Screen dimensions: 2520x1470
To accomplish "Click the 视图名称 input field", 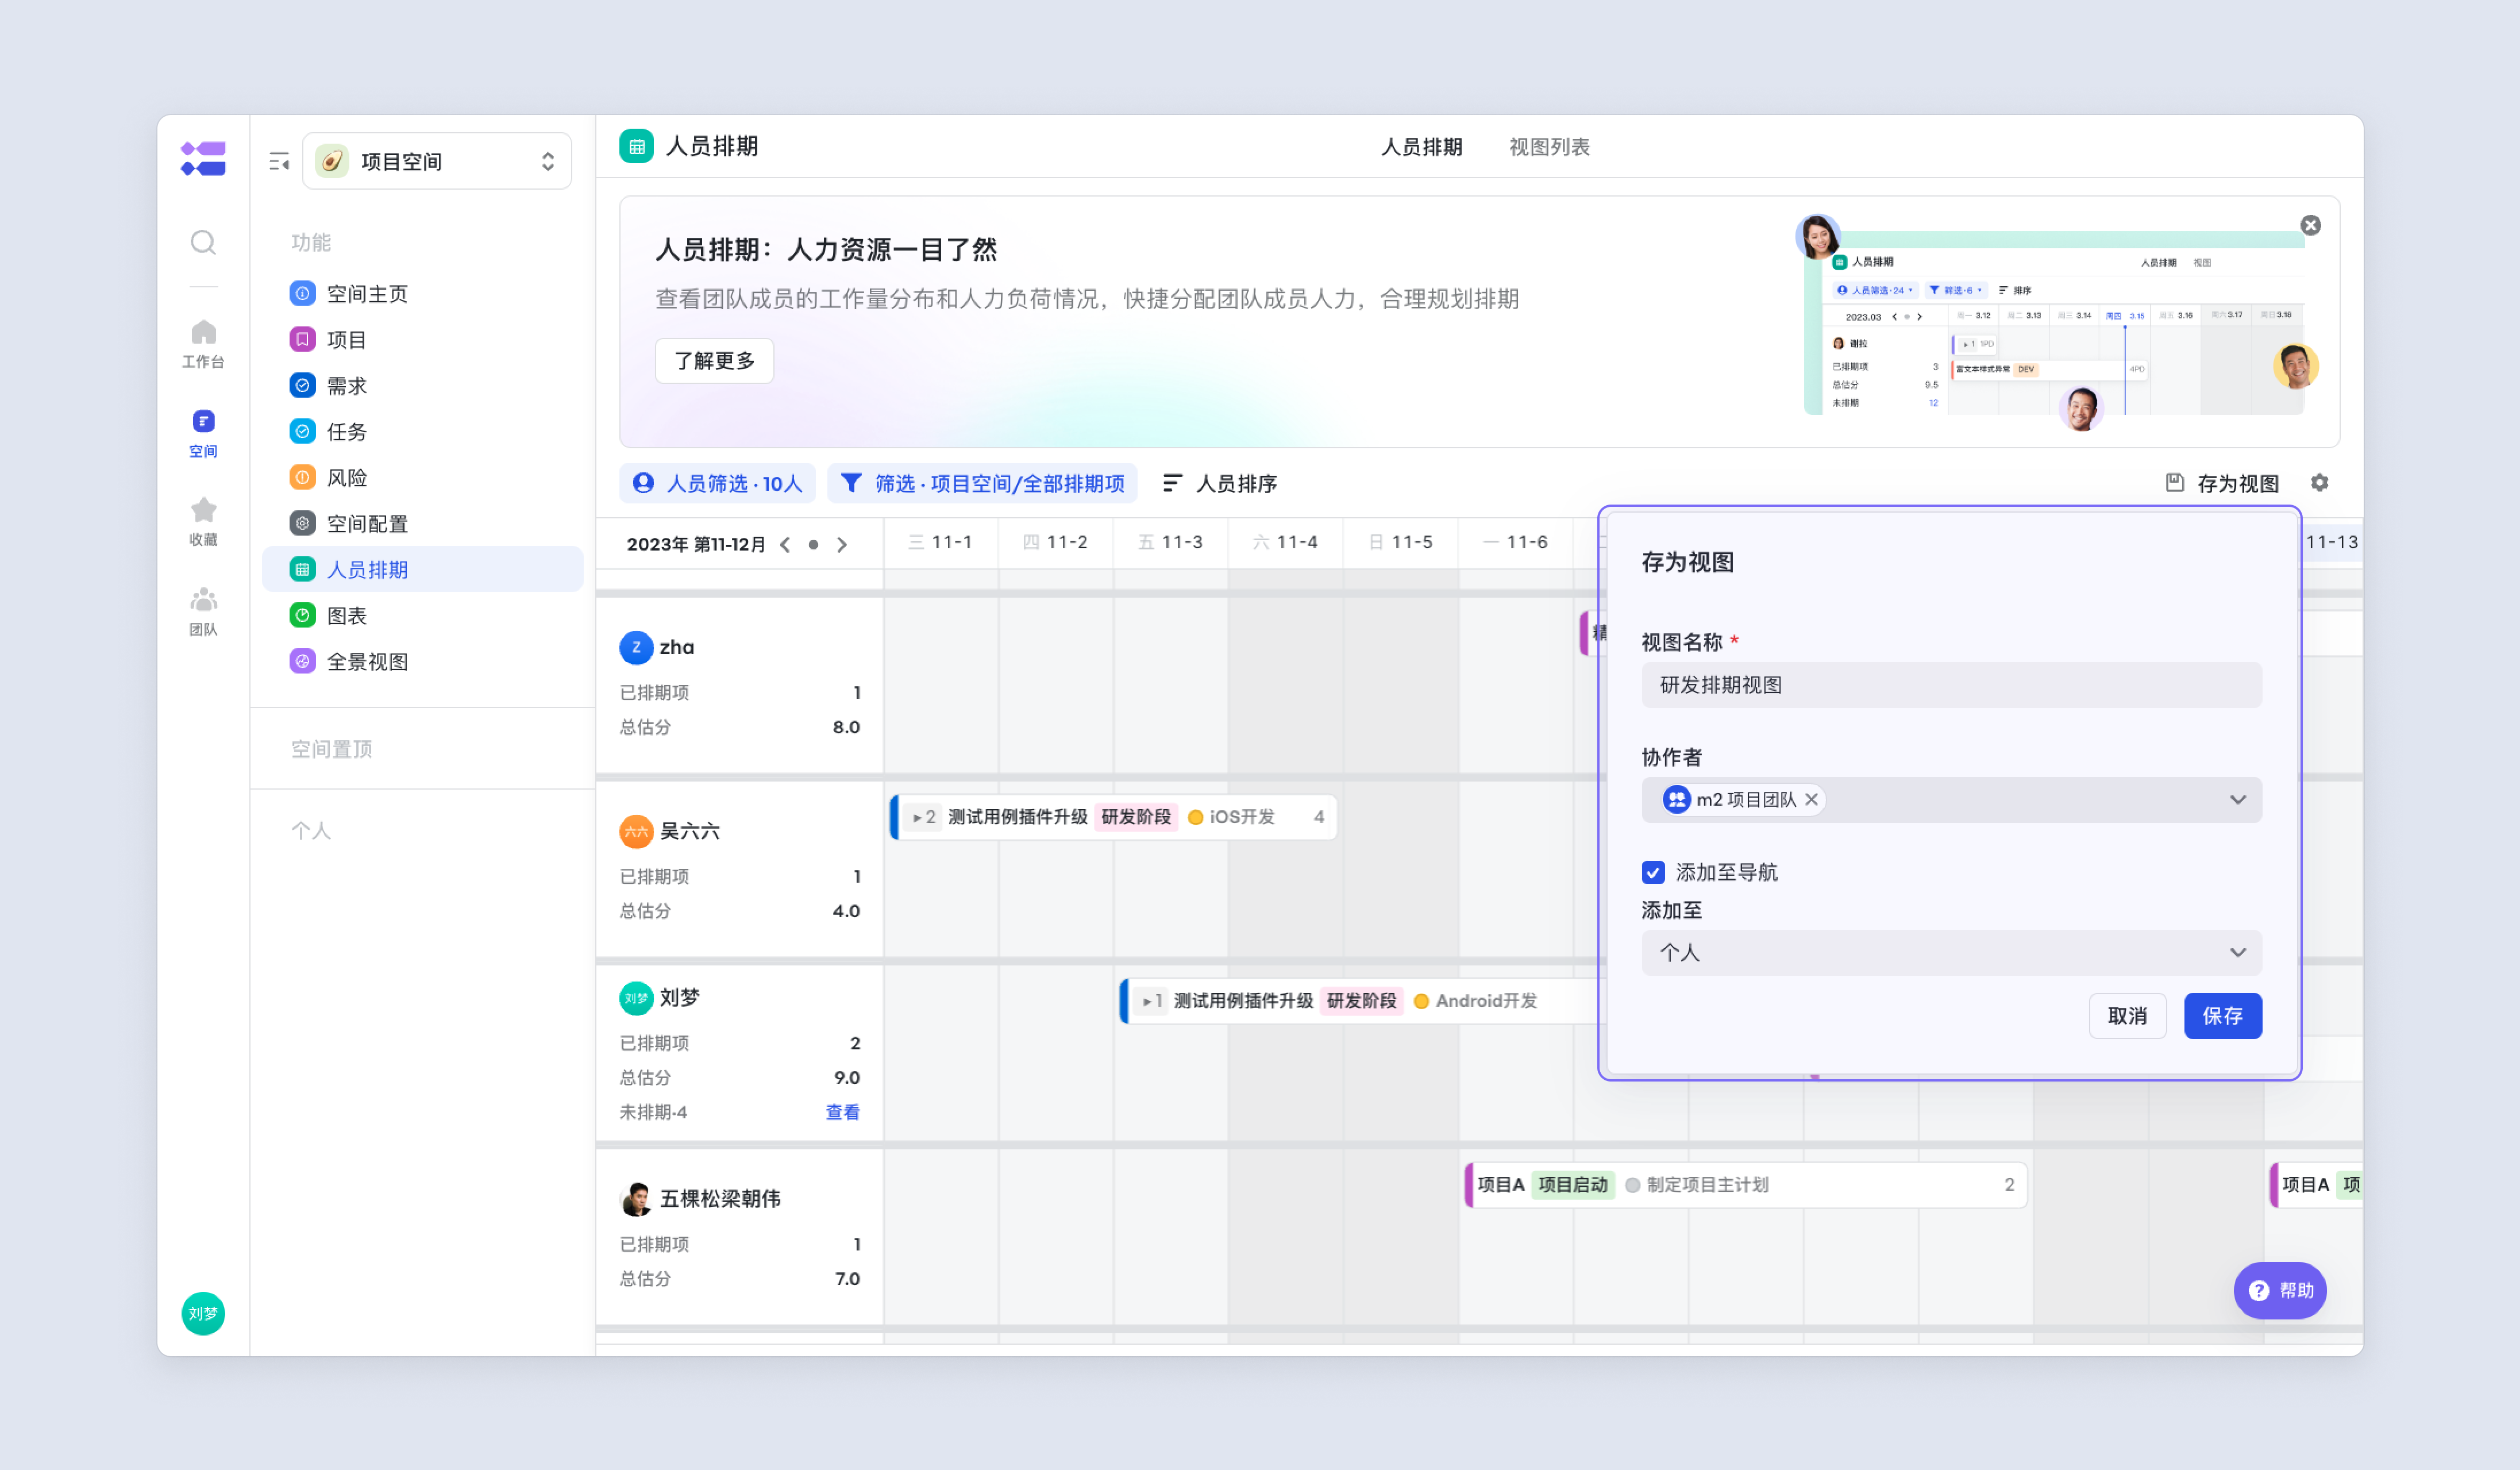I will click(1951, 685).
